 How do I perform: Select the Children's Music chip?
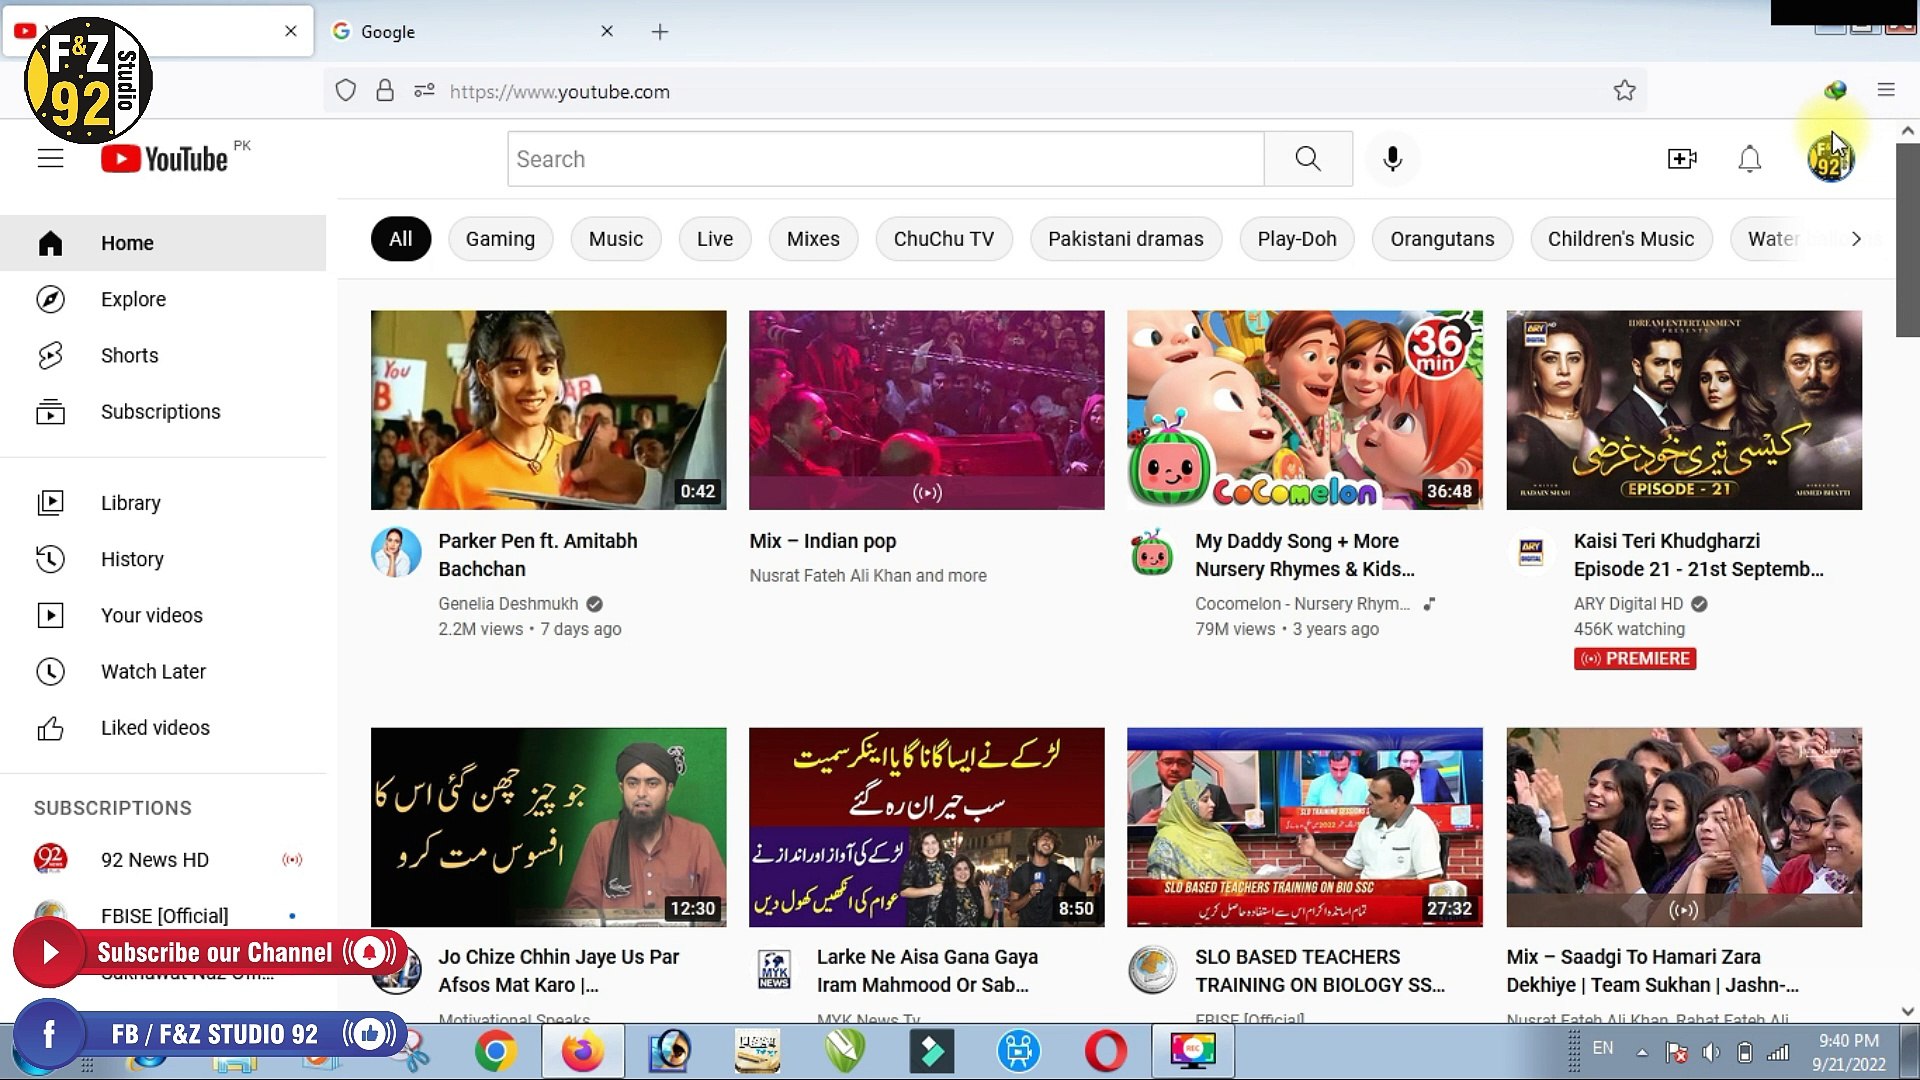coord(1621,239)
